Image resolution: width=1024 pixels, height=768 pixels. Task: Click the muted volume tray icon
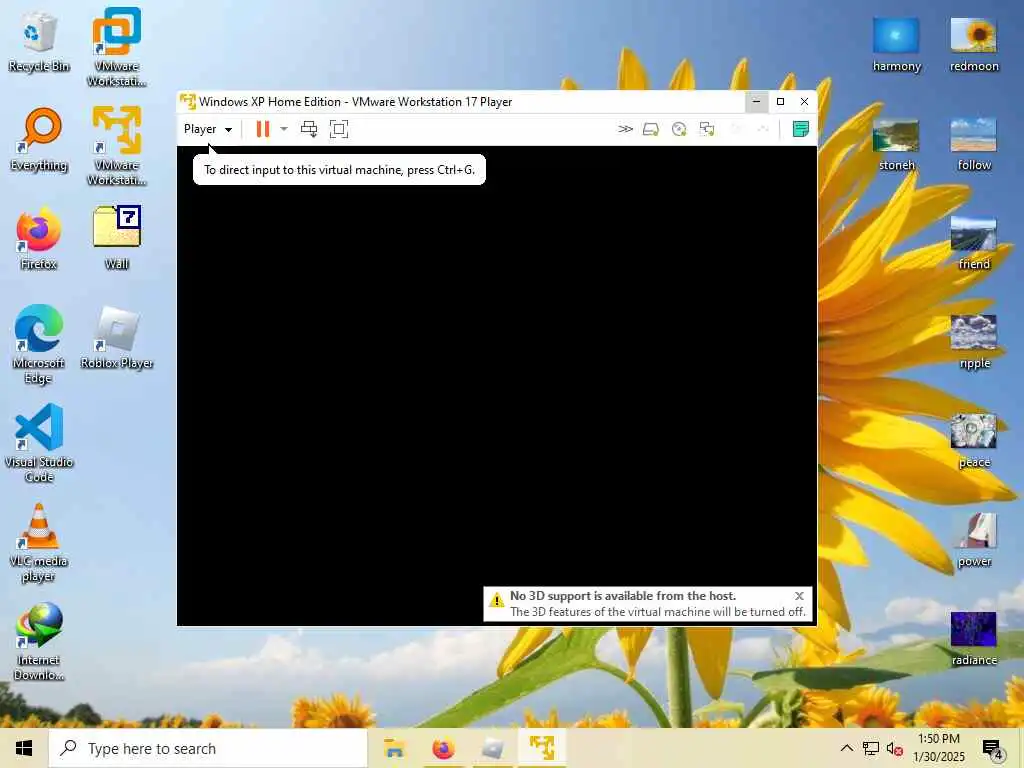pyautogui.click(x=895, y=748)
